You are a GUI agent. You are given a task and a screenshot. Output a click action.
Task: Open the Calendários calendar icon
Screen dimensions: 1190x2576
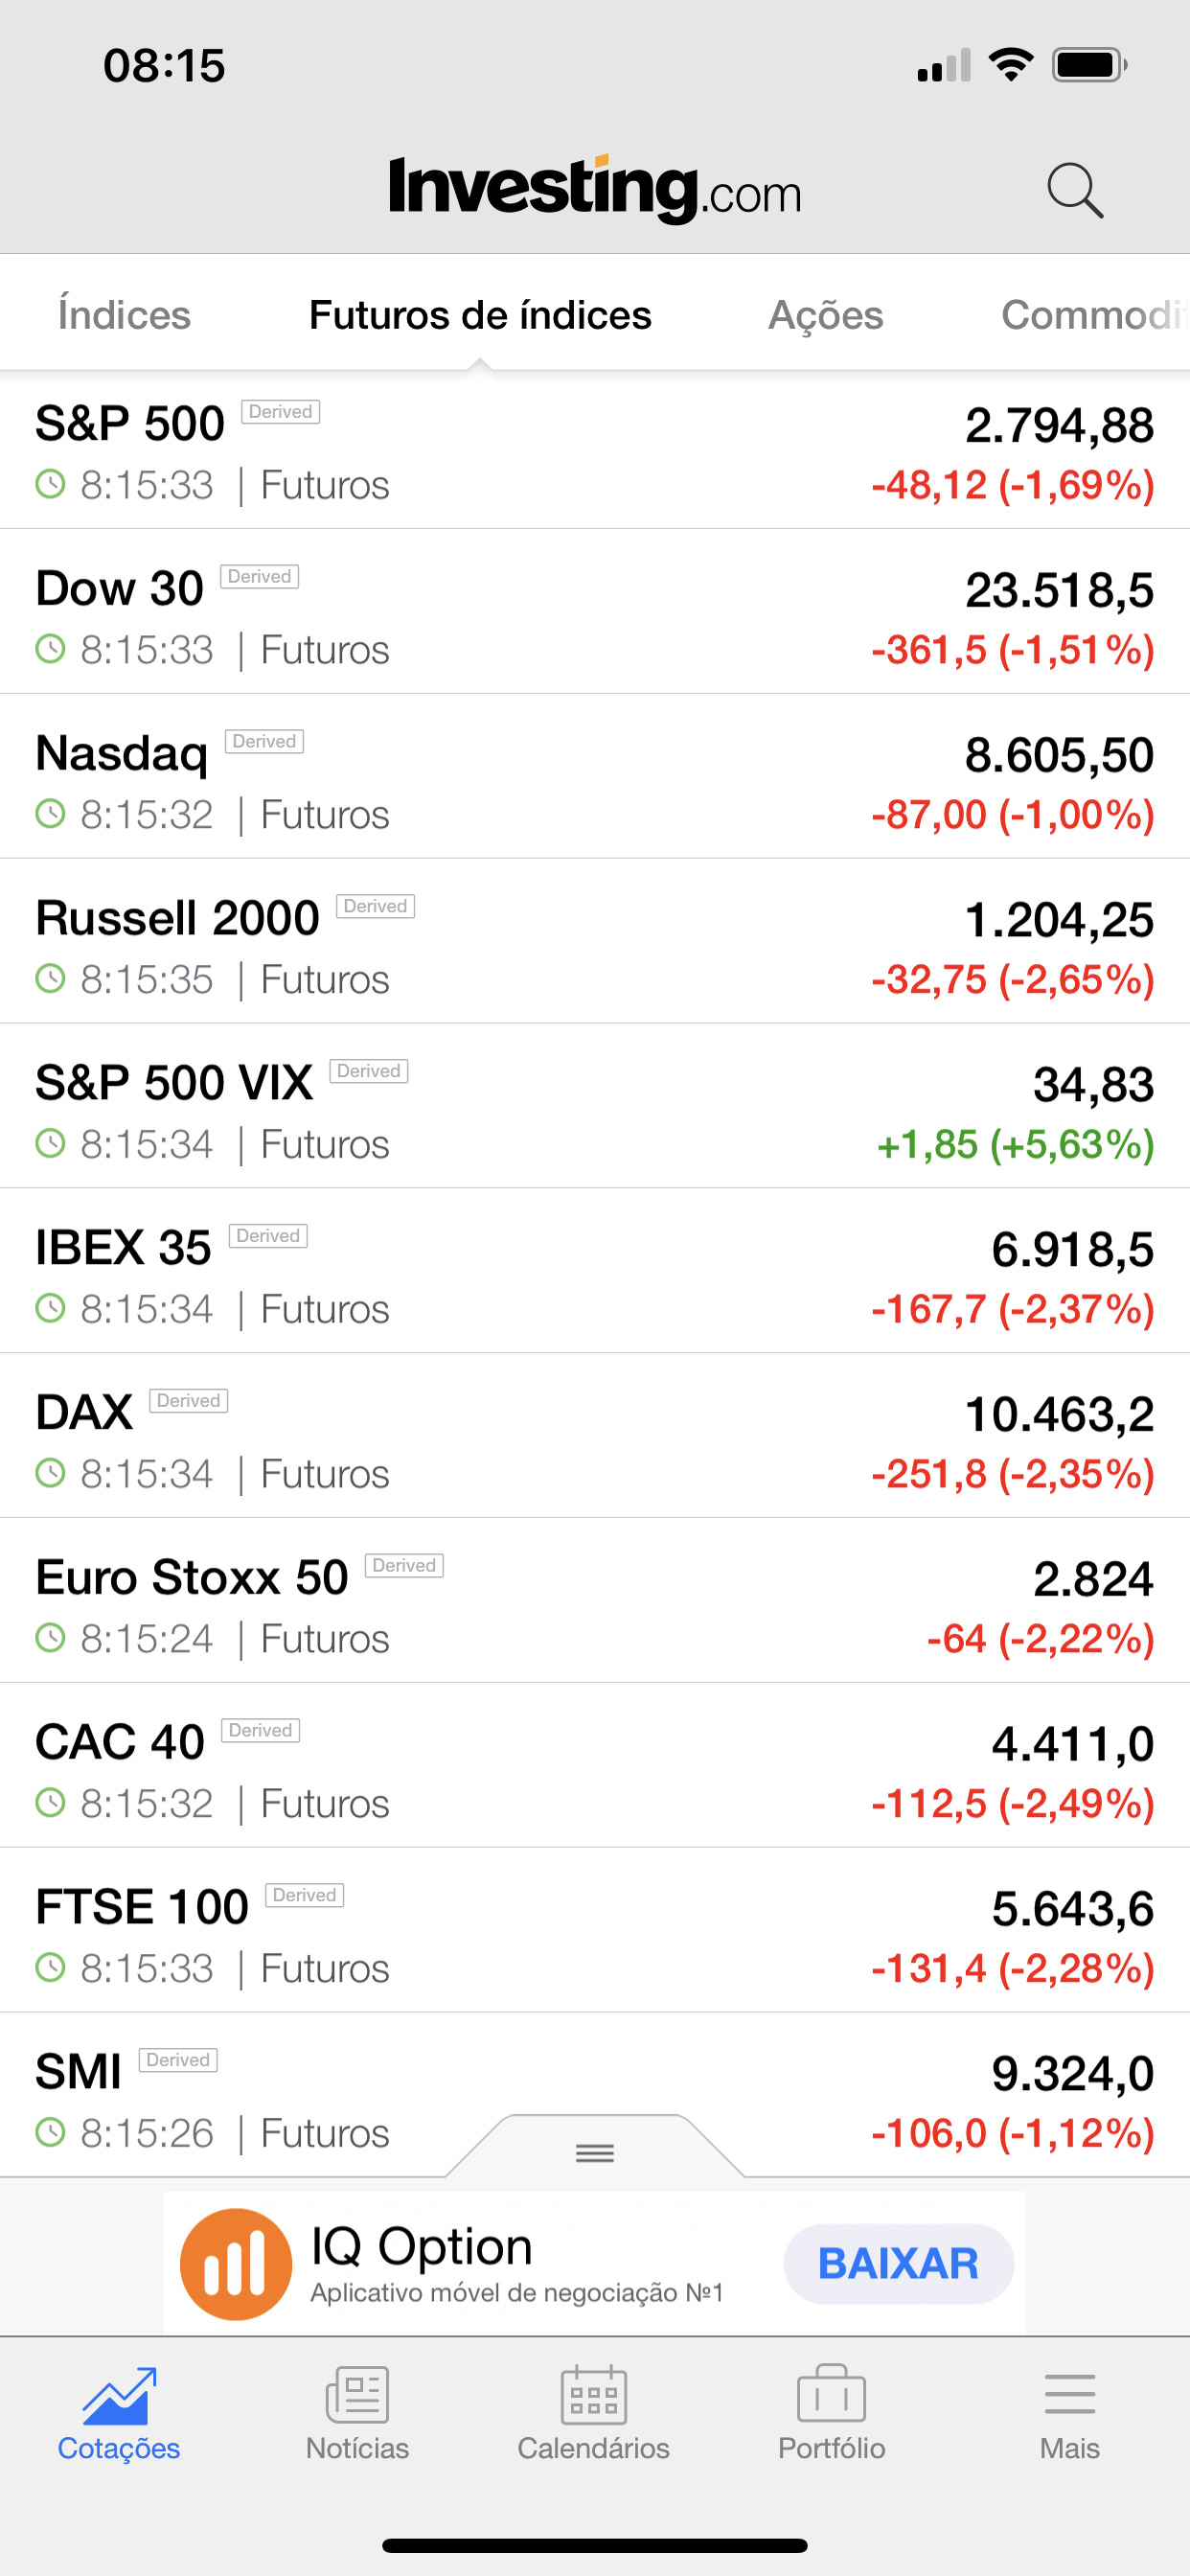594,2395
